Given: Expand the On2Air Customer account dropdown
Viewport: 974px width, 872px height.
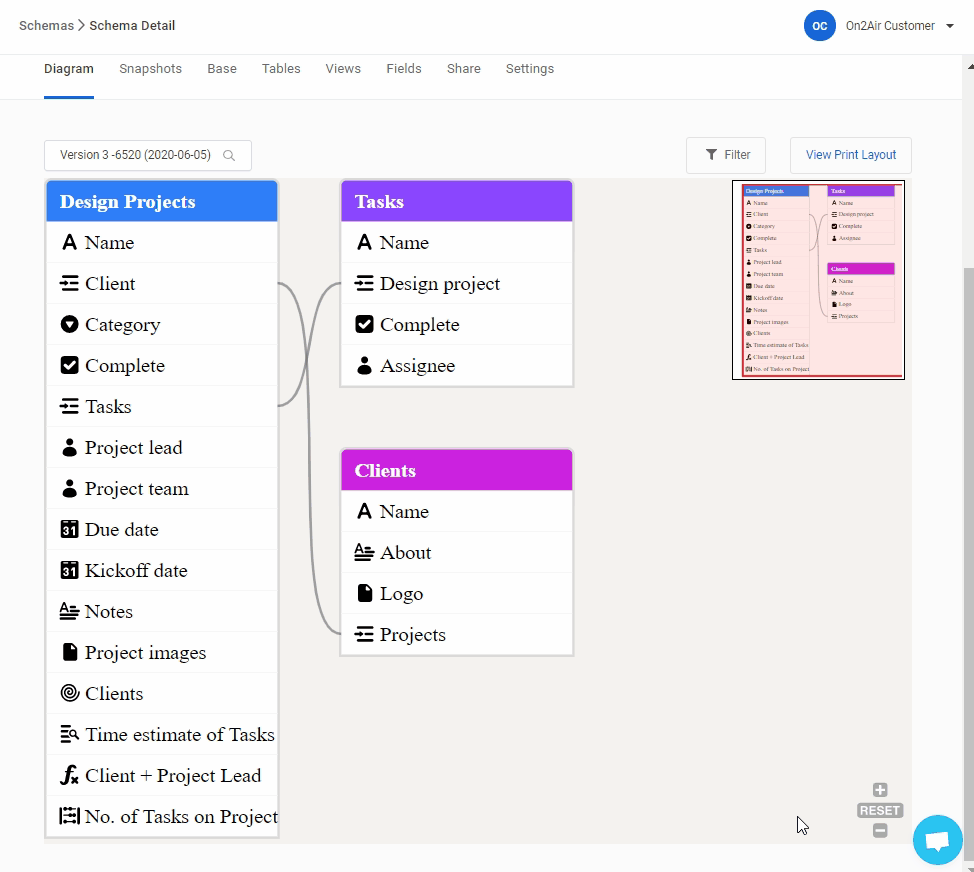Looking at the screenshot, I should click(x=949, y=27).
